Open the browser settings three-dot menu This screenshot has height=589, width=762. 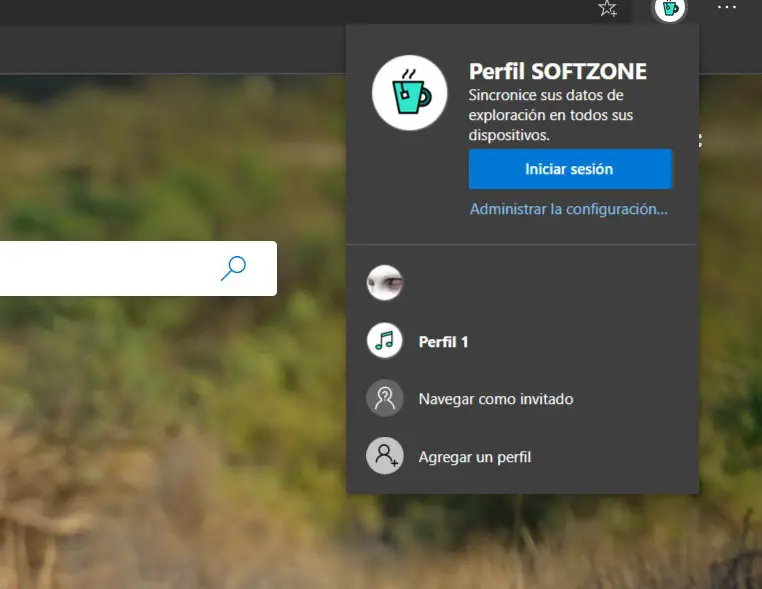click(727, 7)
